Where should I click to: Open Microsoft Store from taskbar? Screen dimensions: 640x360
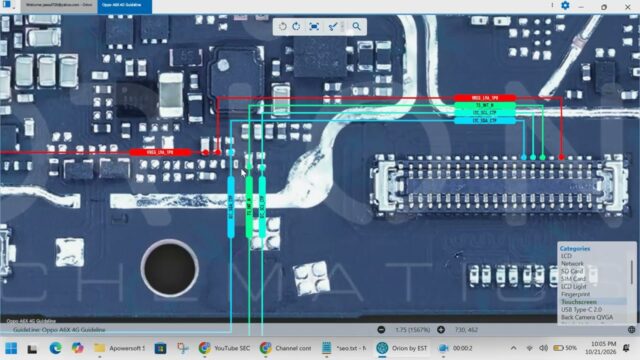[160, 348]
